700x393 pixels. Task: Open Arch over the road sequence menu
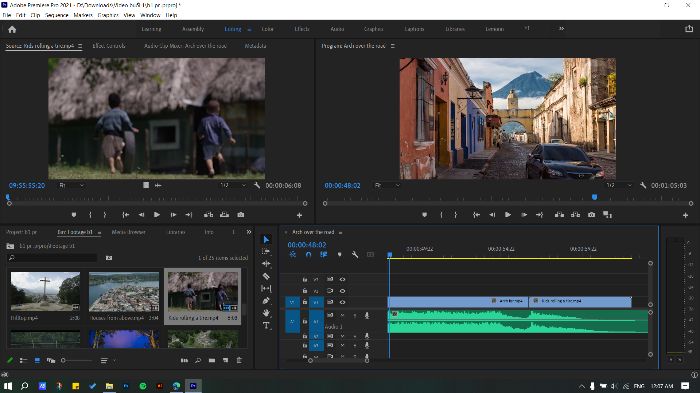[340, 233]
